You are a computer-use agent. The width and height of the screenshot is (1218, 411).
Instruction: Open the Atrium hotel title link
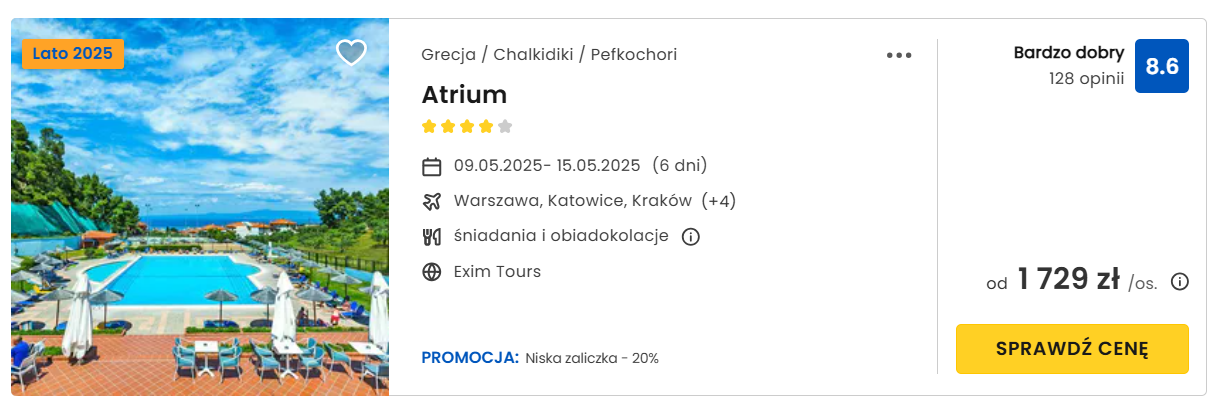[464, 95]
